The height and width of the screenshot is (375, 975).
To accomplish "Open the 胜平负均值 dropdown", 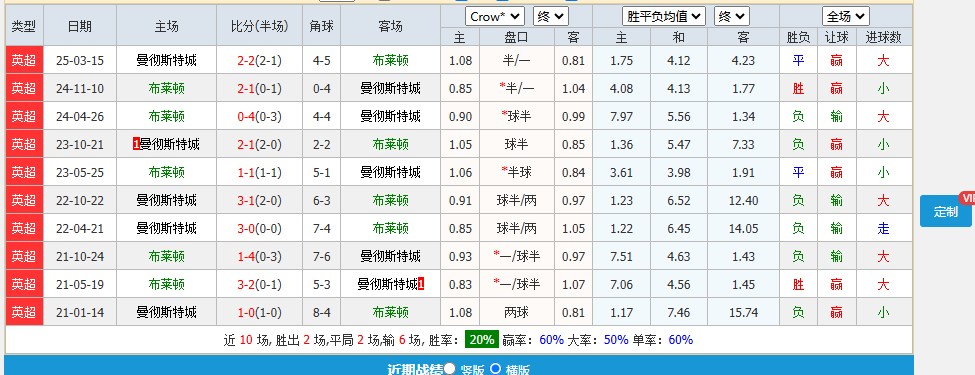I will pyautogui.click(x=663, y=17).
